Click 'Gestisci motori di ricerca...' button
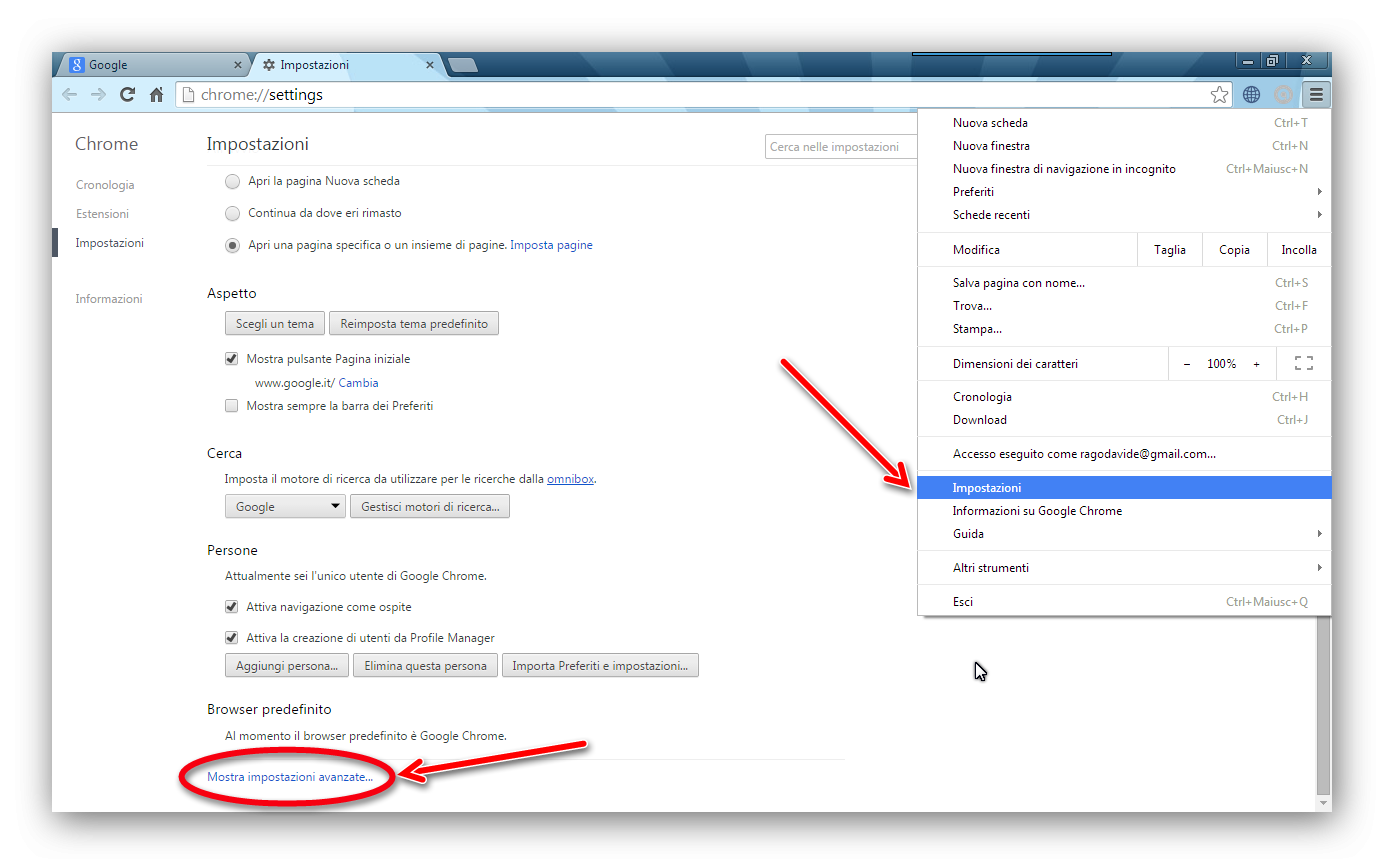1384x864 pixels. pos(430,507)
